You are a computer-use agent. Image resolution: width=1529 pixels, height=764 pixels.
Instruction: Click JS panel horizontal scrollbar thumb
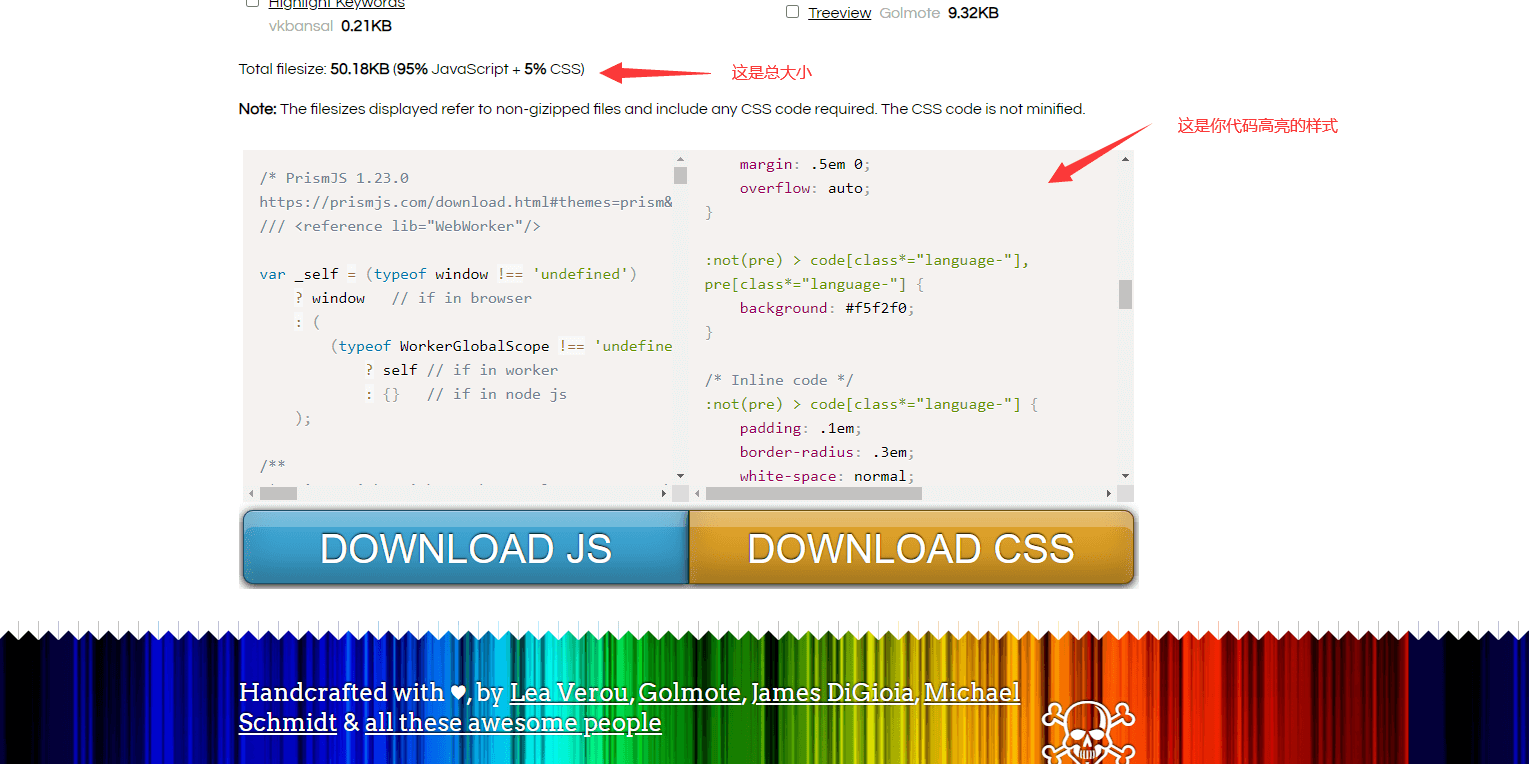click(278, 493)
